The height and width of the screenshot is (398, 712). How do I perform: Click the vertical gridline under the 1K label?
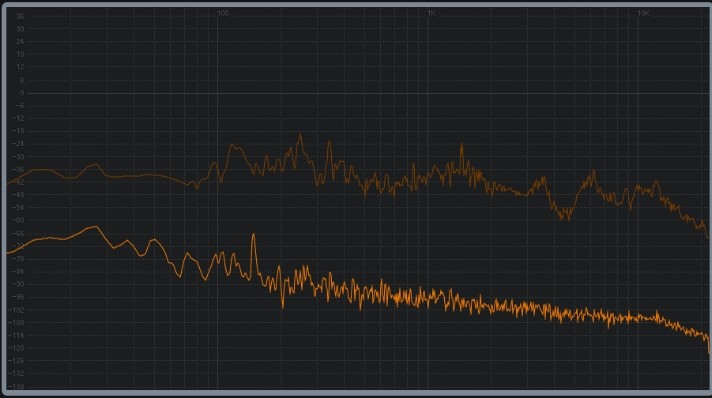427,200
